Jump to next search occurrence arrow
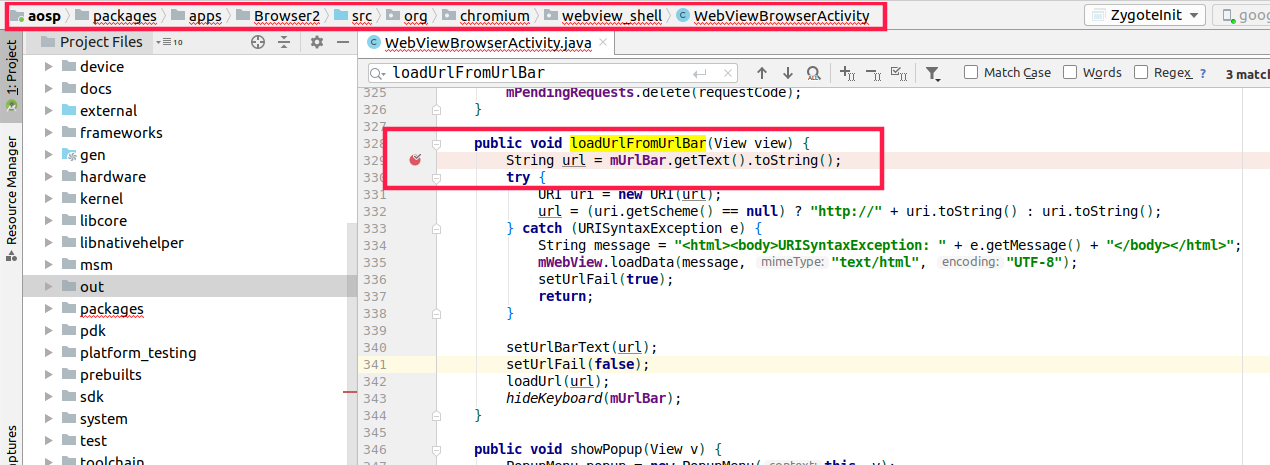Screen dimensions: 1270x465 pyautogui.click(x=788, y=73)
